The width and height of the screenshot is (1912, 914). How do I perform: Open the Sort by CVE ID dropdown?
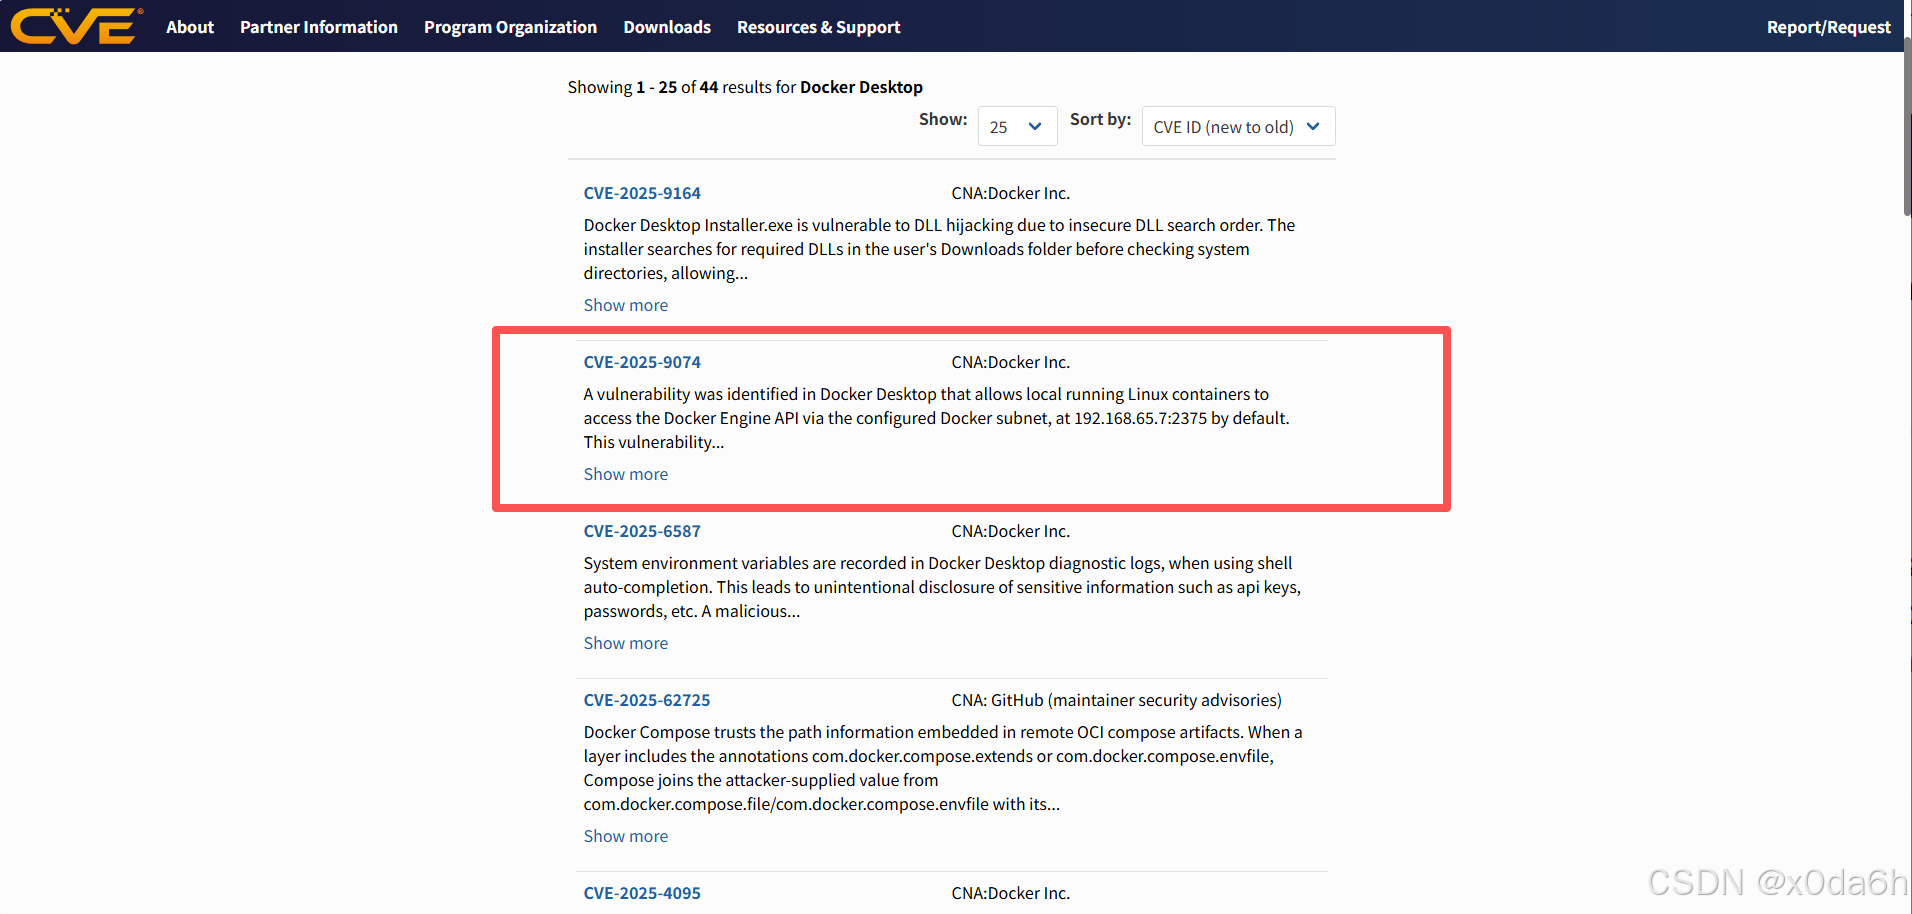(1238, 126)
